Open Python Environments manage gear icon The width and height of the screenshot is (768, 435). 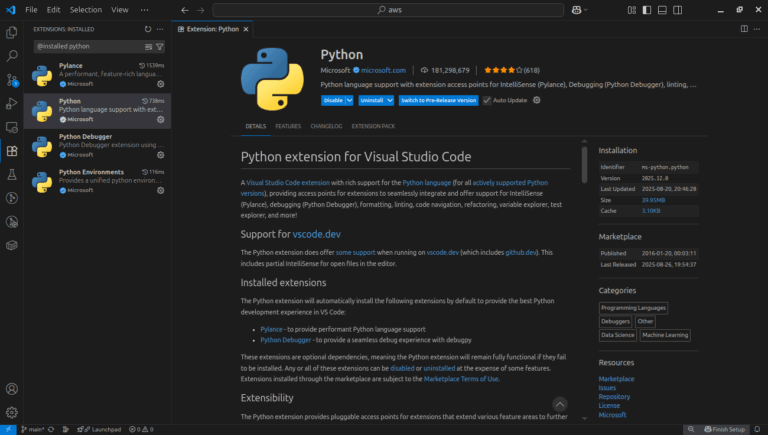(x=161, y=190)
